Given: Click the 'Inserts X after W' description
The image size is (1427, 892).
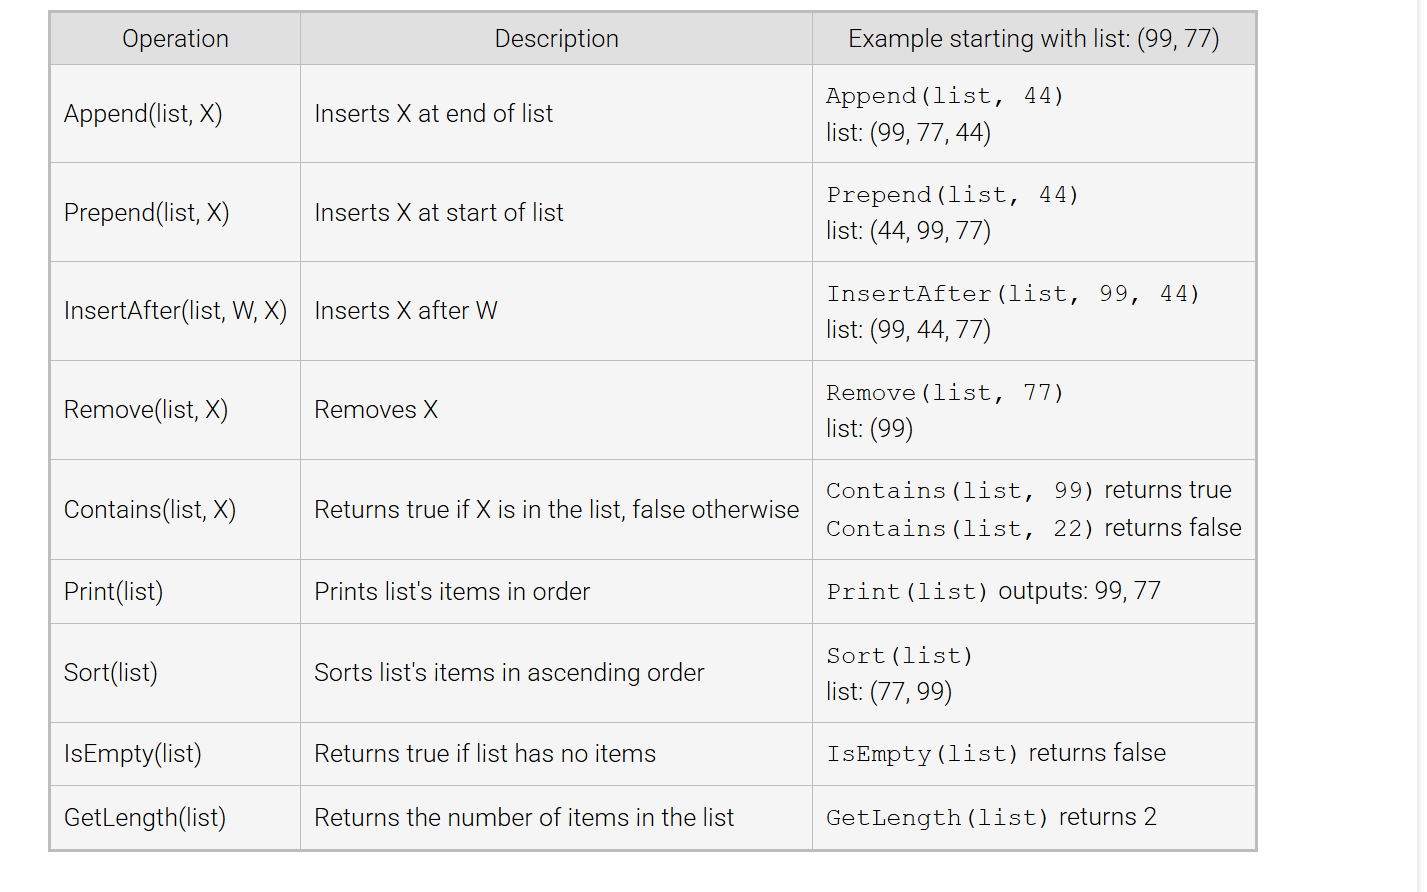Looking at the screenshot, I should click(x=405, y=311).
